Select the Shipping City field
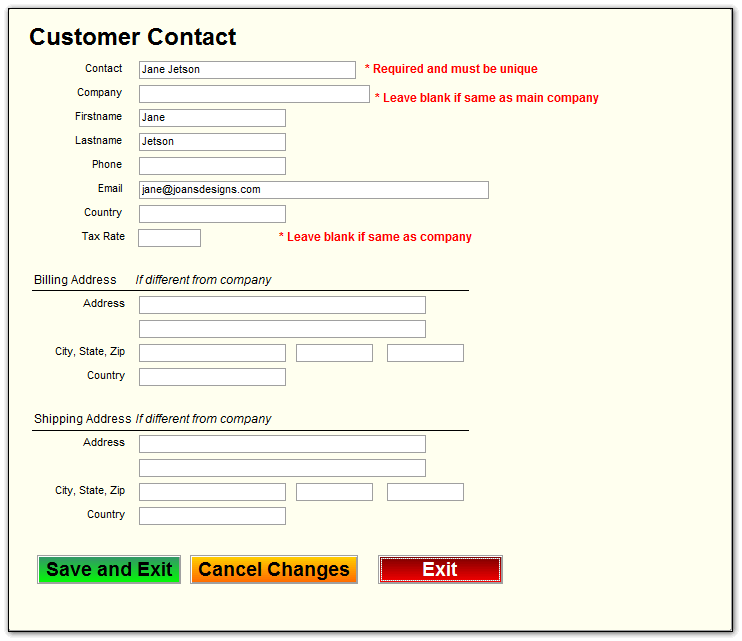 [212, 492]
